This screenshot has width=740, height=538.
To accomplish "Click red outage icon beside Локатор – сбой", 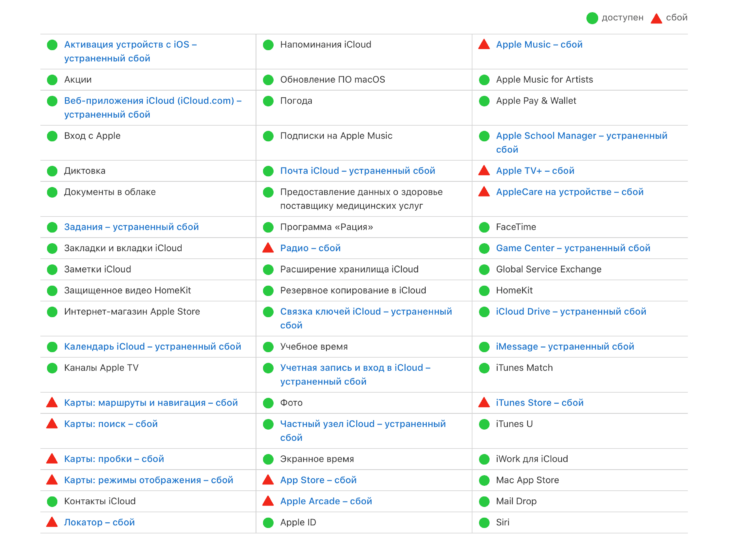I will coord(52,522).
